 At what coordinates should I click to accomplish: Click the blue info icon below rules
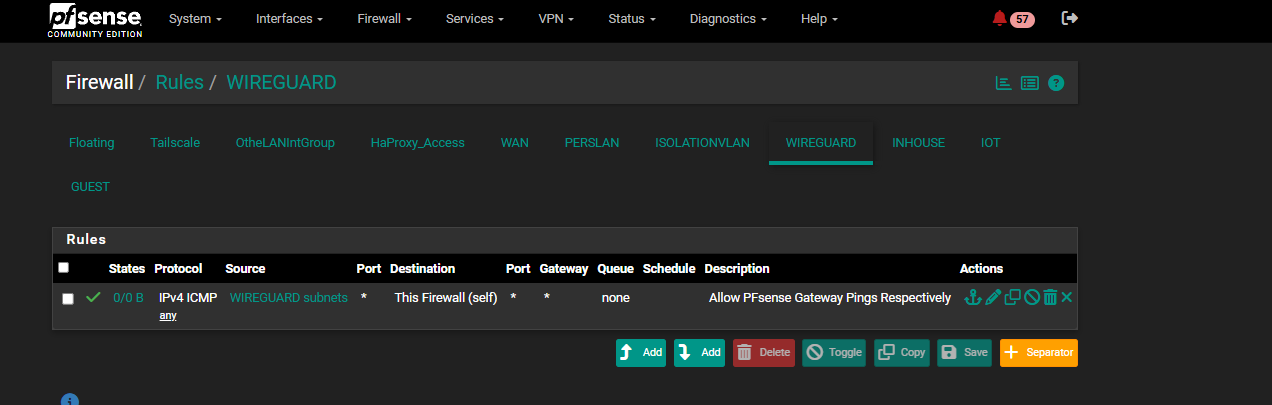(69, 400)
